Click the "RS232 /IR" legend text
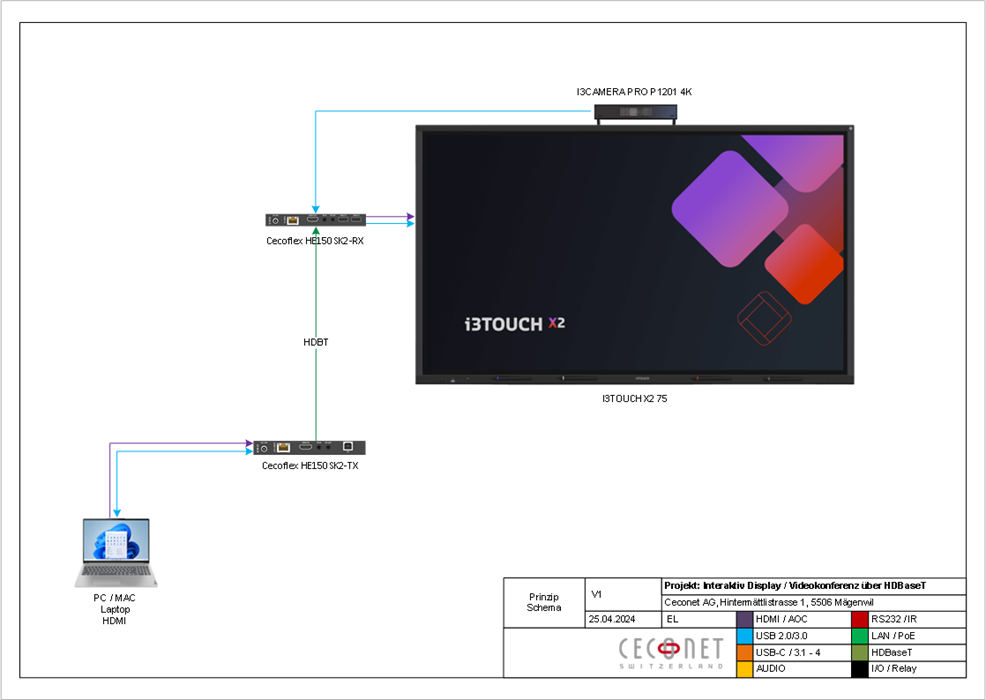 [894, 619]
